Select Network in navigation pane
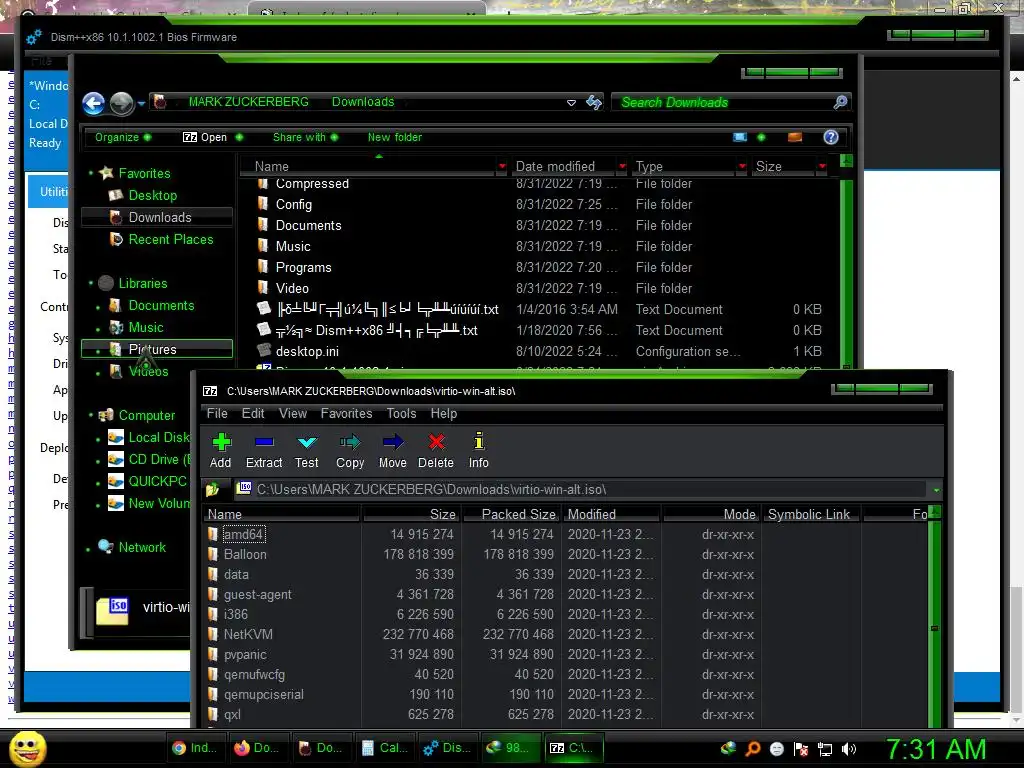This screenshot has height=768, width=1024. pos(142,547)
